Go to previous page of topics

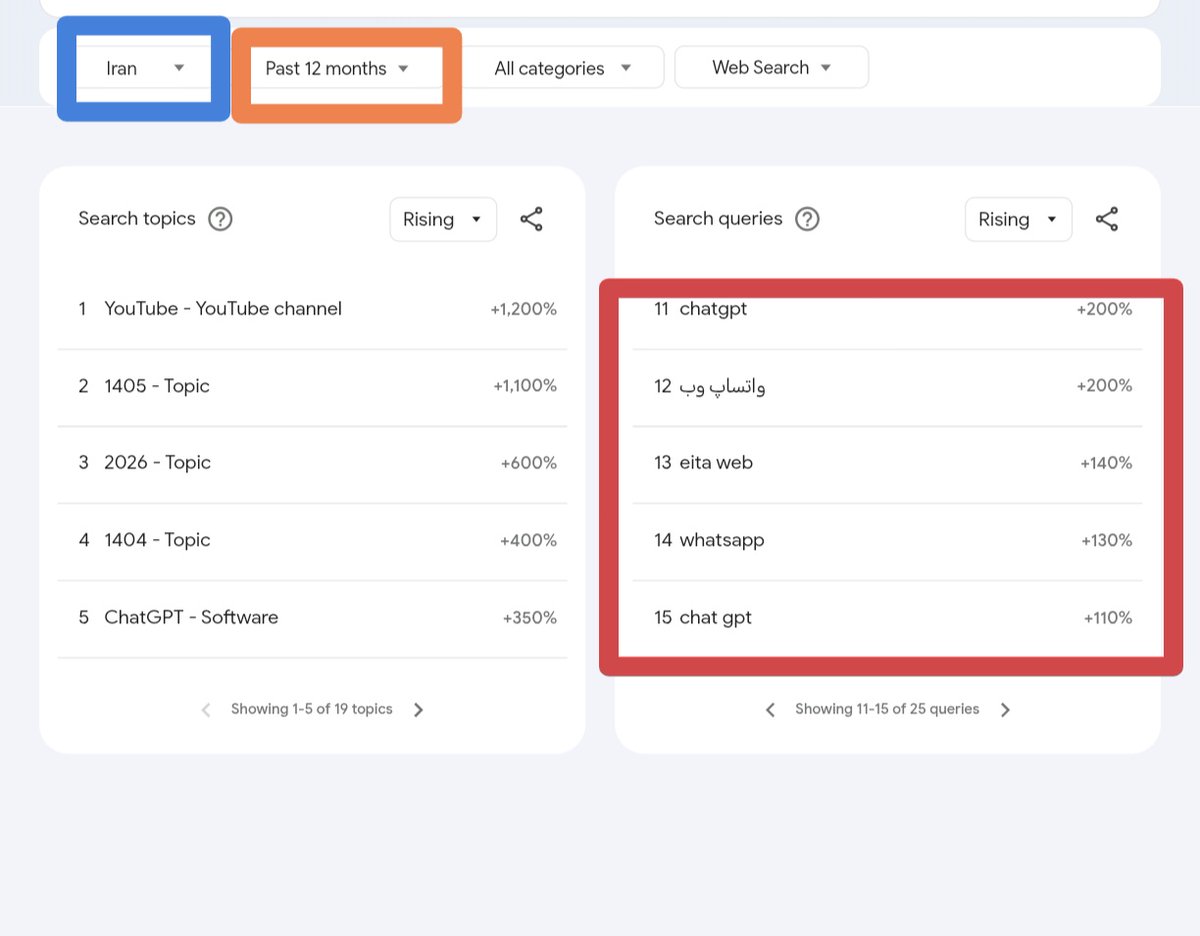[x=206, y=710]
